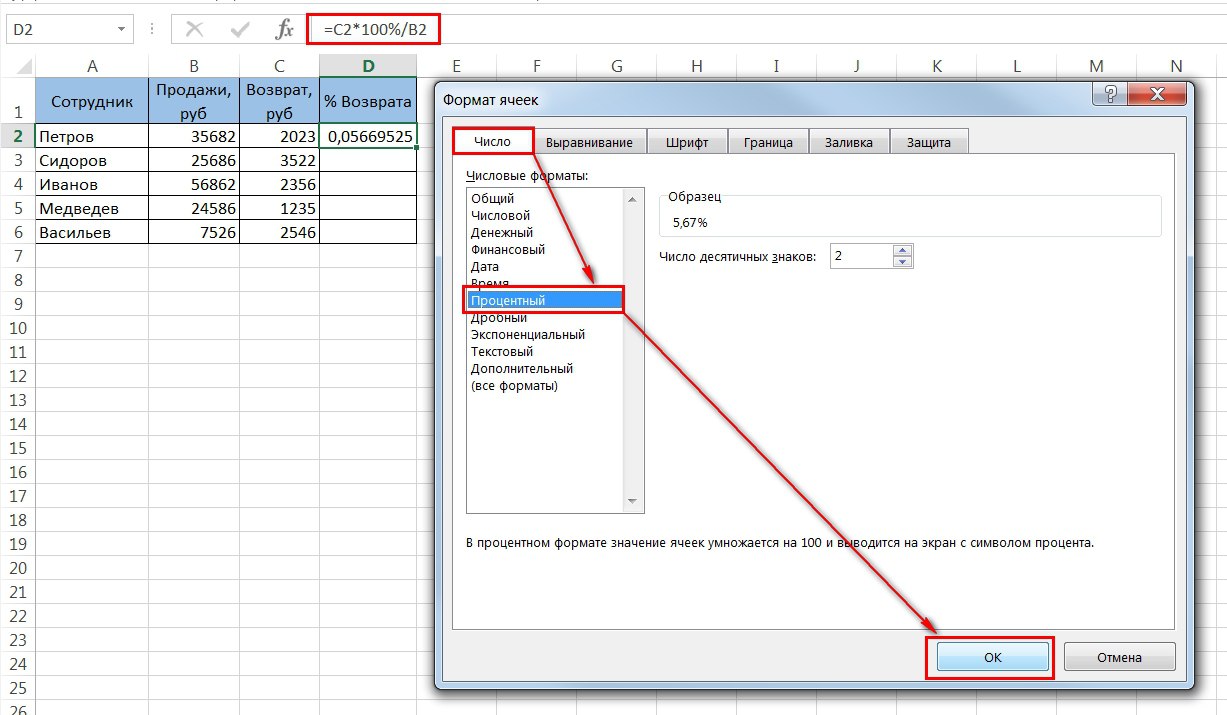Select cell D2 with value 0,05669525
Viewport: 1227px width, 715px height.
tap(368, 136)
